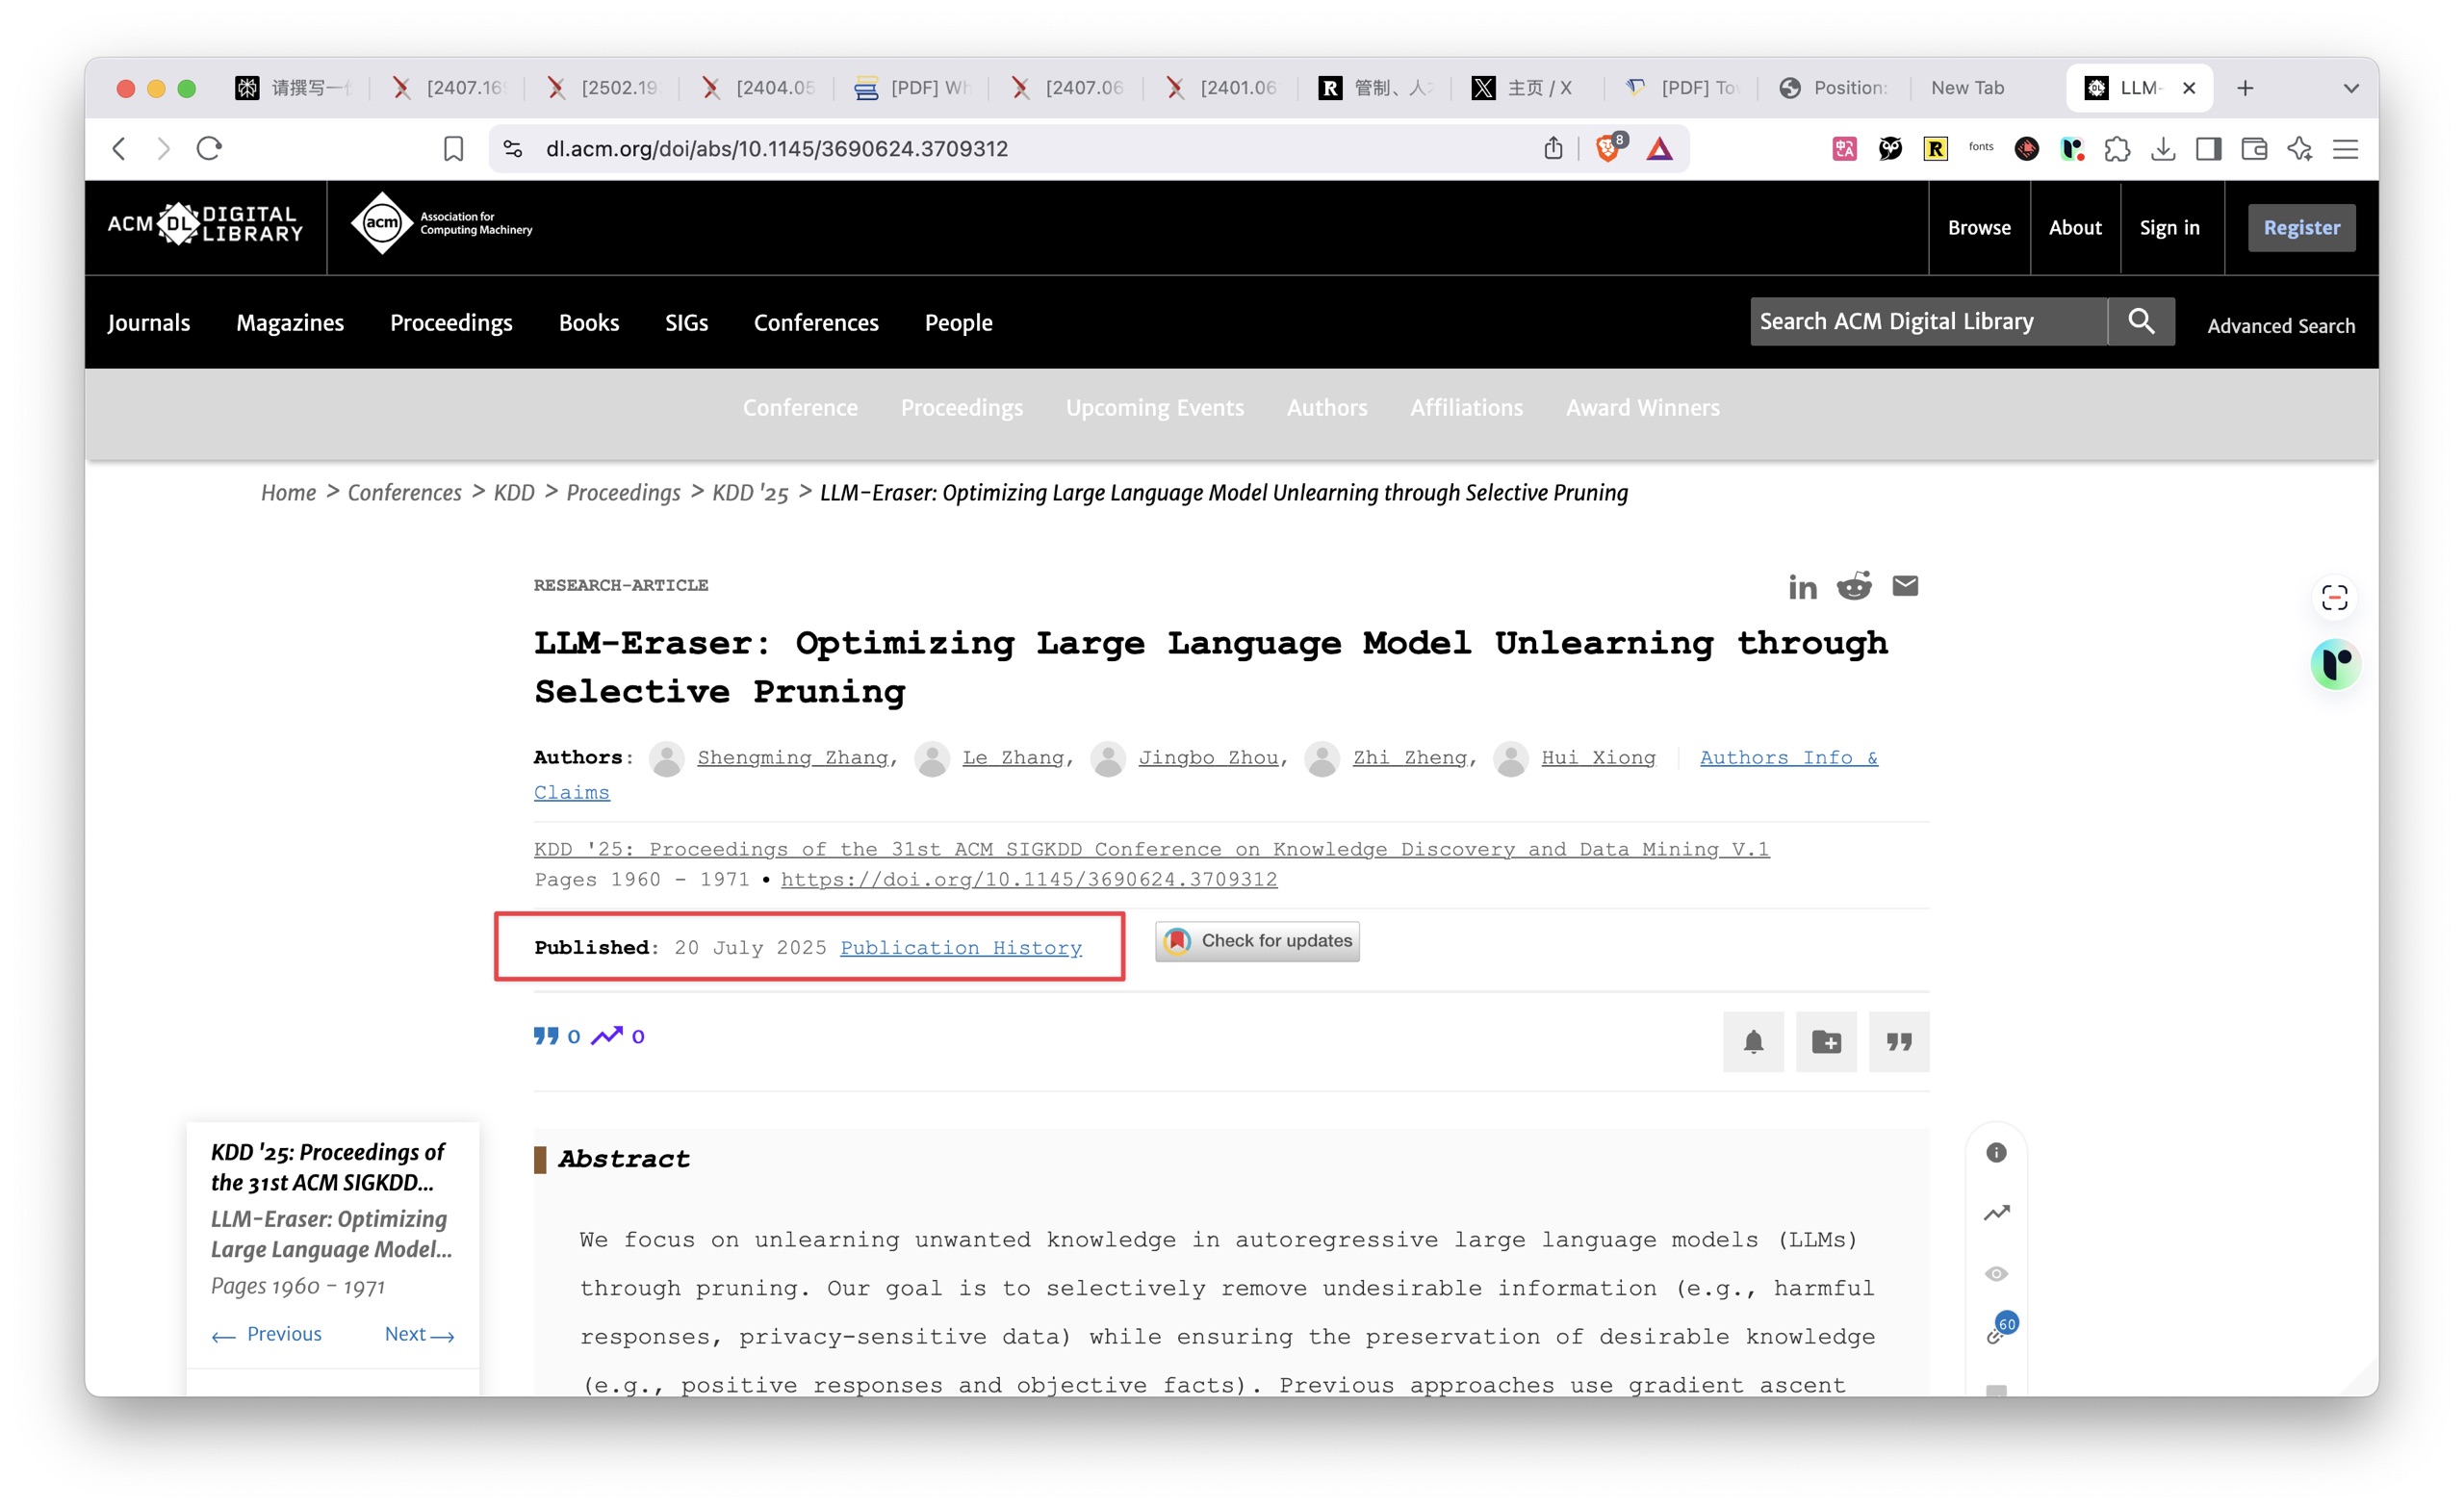
Task: Open the browser hamburger menu
Action: [2345, 149]
